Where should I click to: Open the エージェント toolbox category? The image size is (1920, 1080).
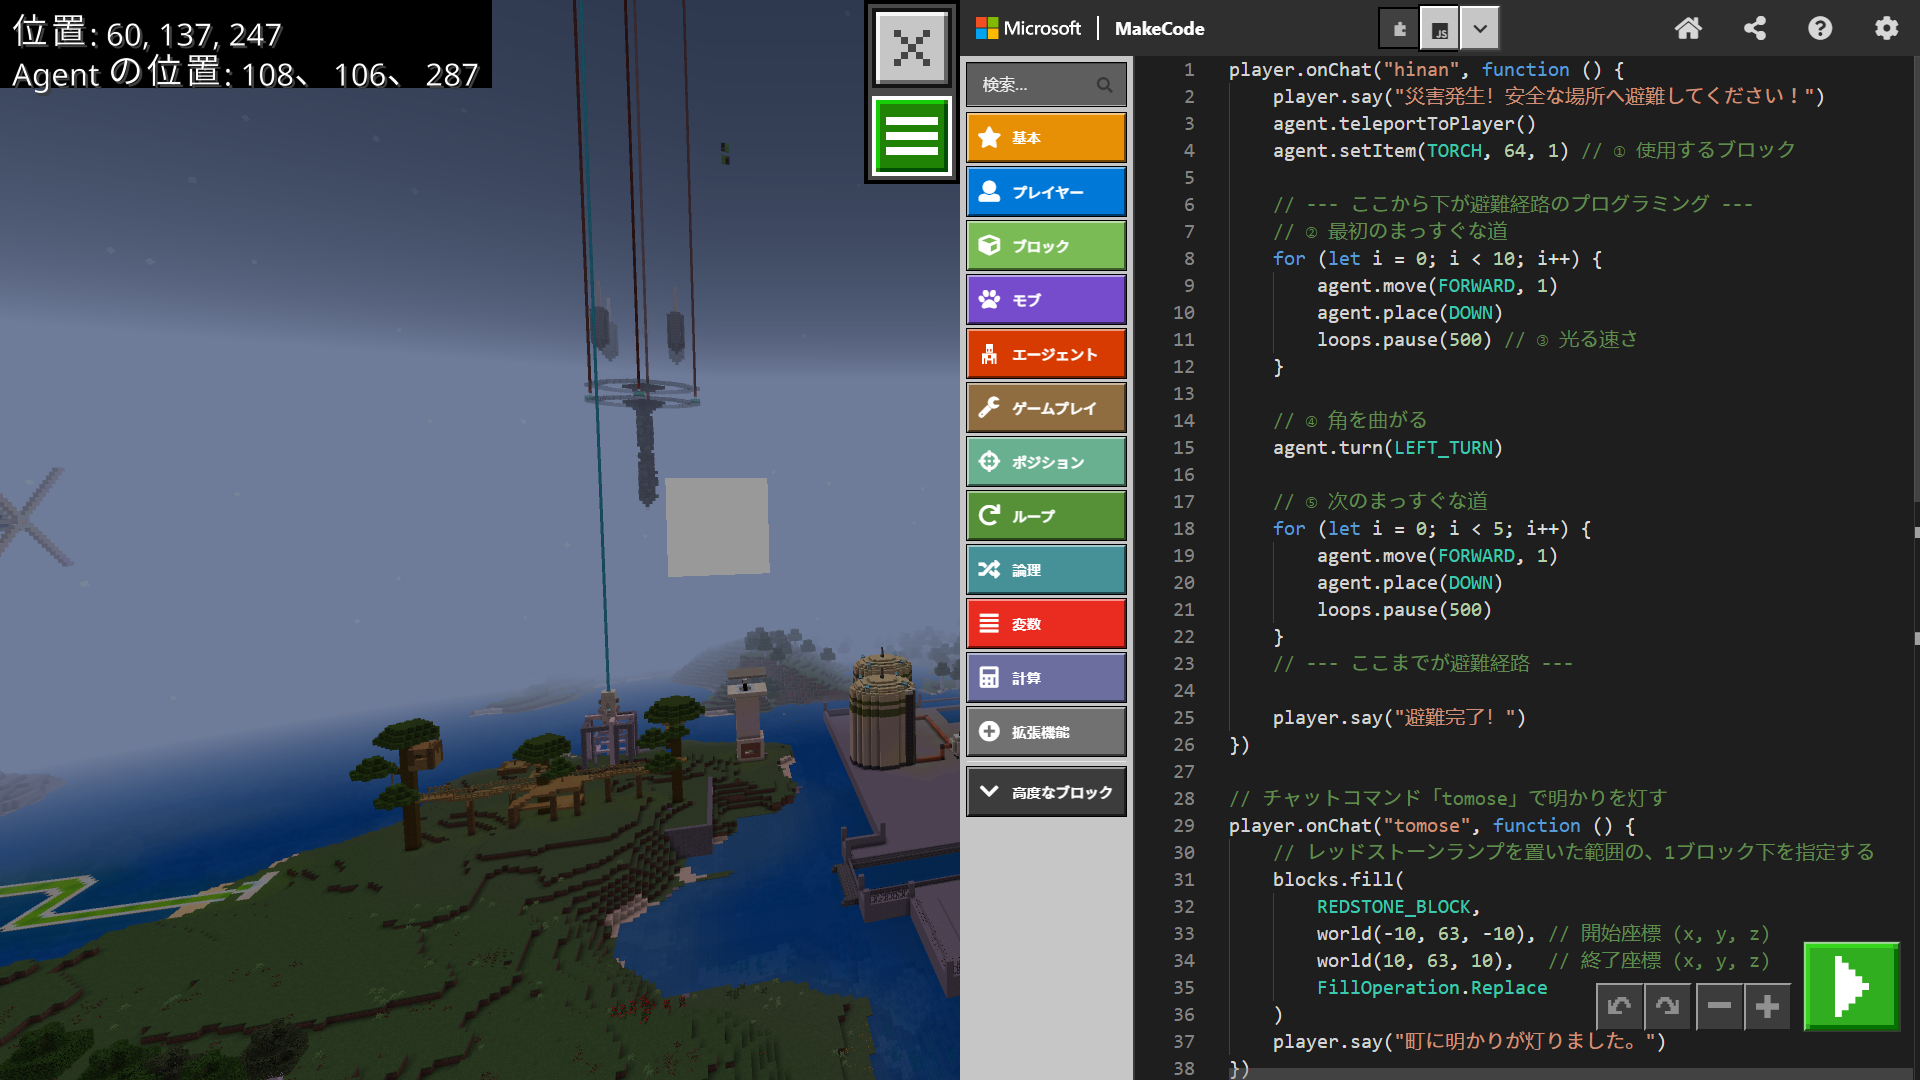point(1046,354)
